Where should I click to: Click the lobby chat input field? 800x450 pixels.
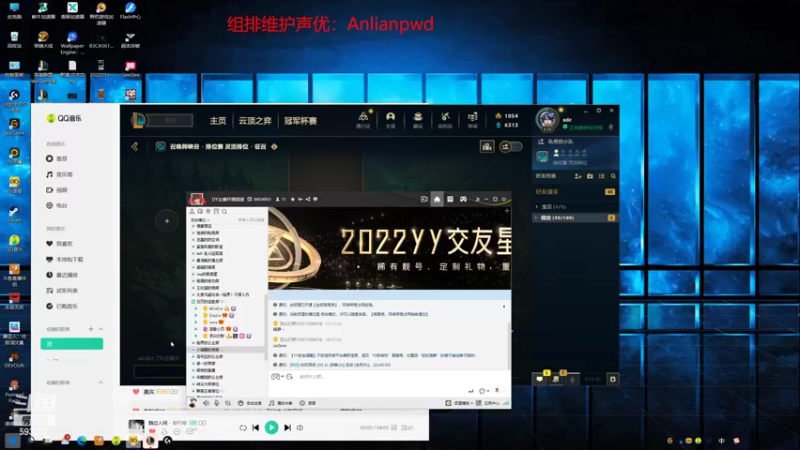point(159,371)
